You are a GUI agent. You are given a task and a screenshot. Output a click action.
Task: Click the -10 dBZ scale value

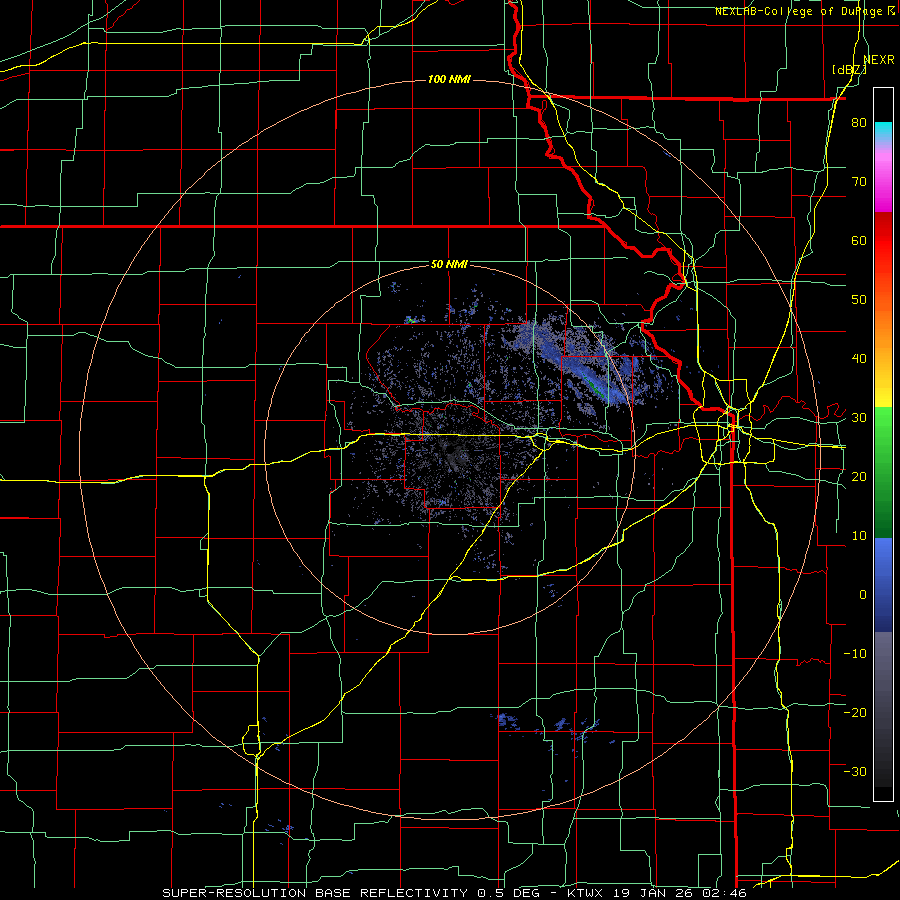(x=855, y=654)
